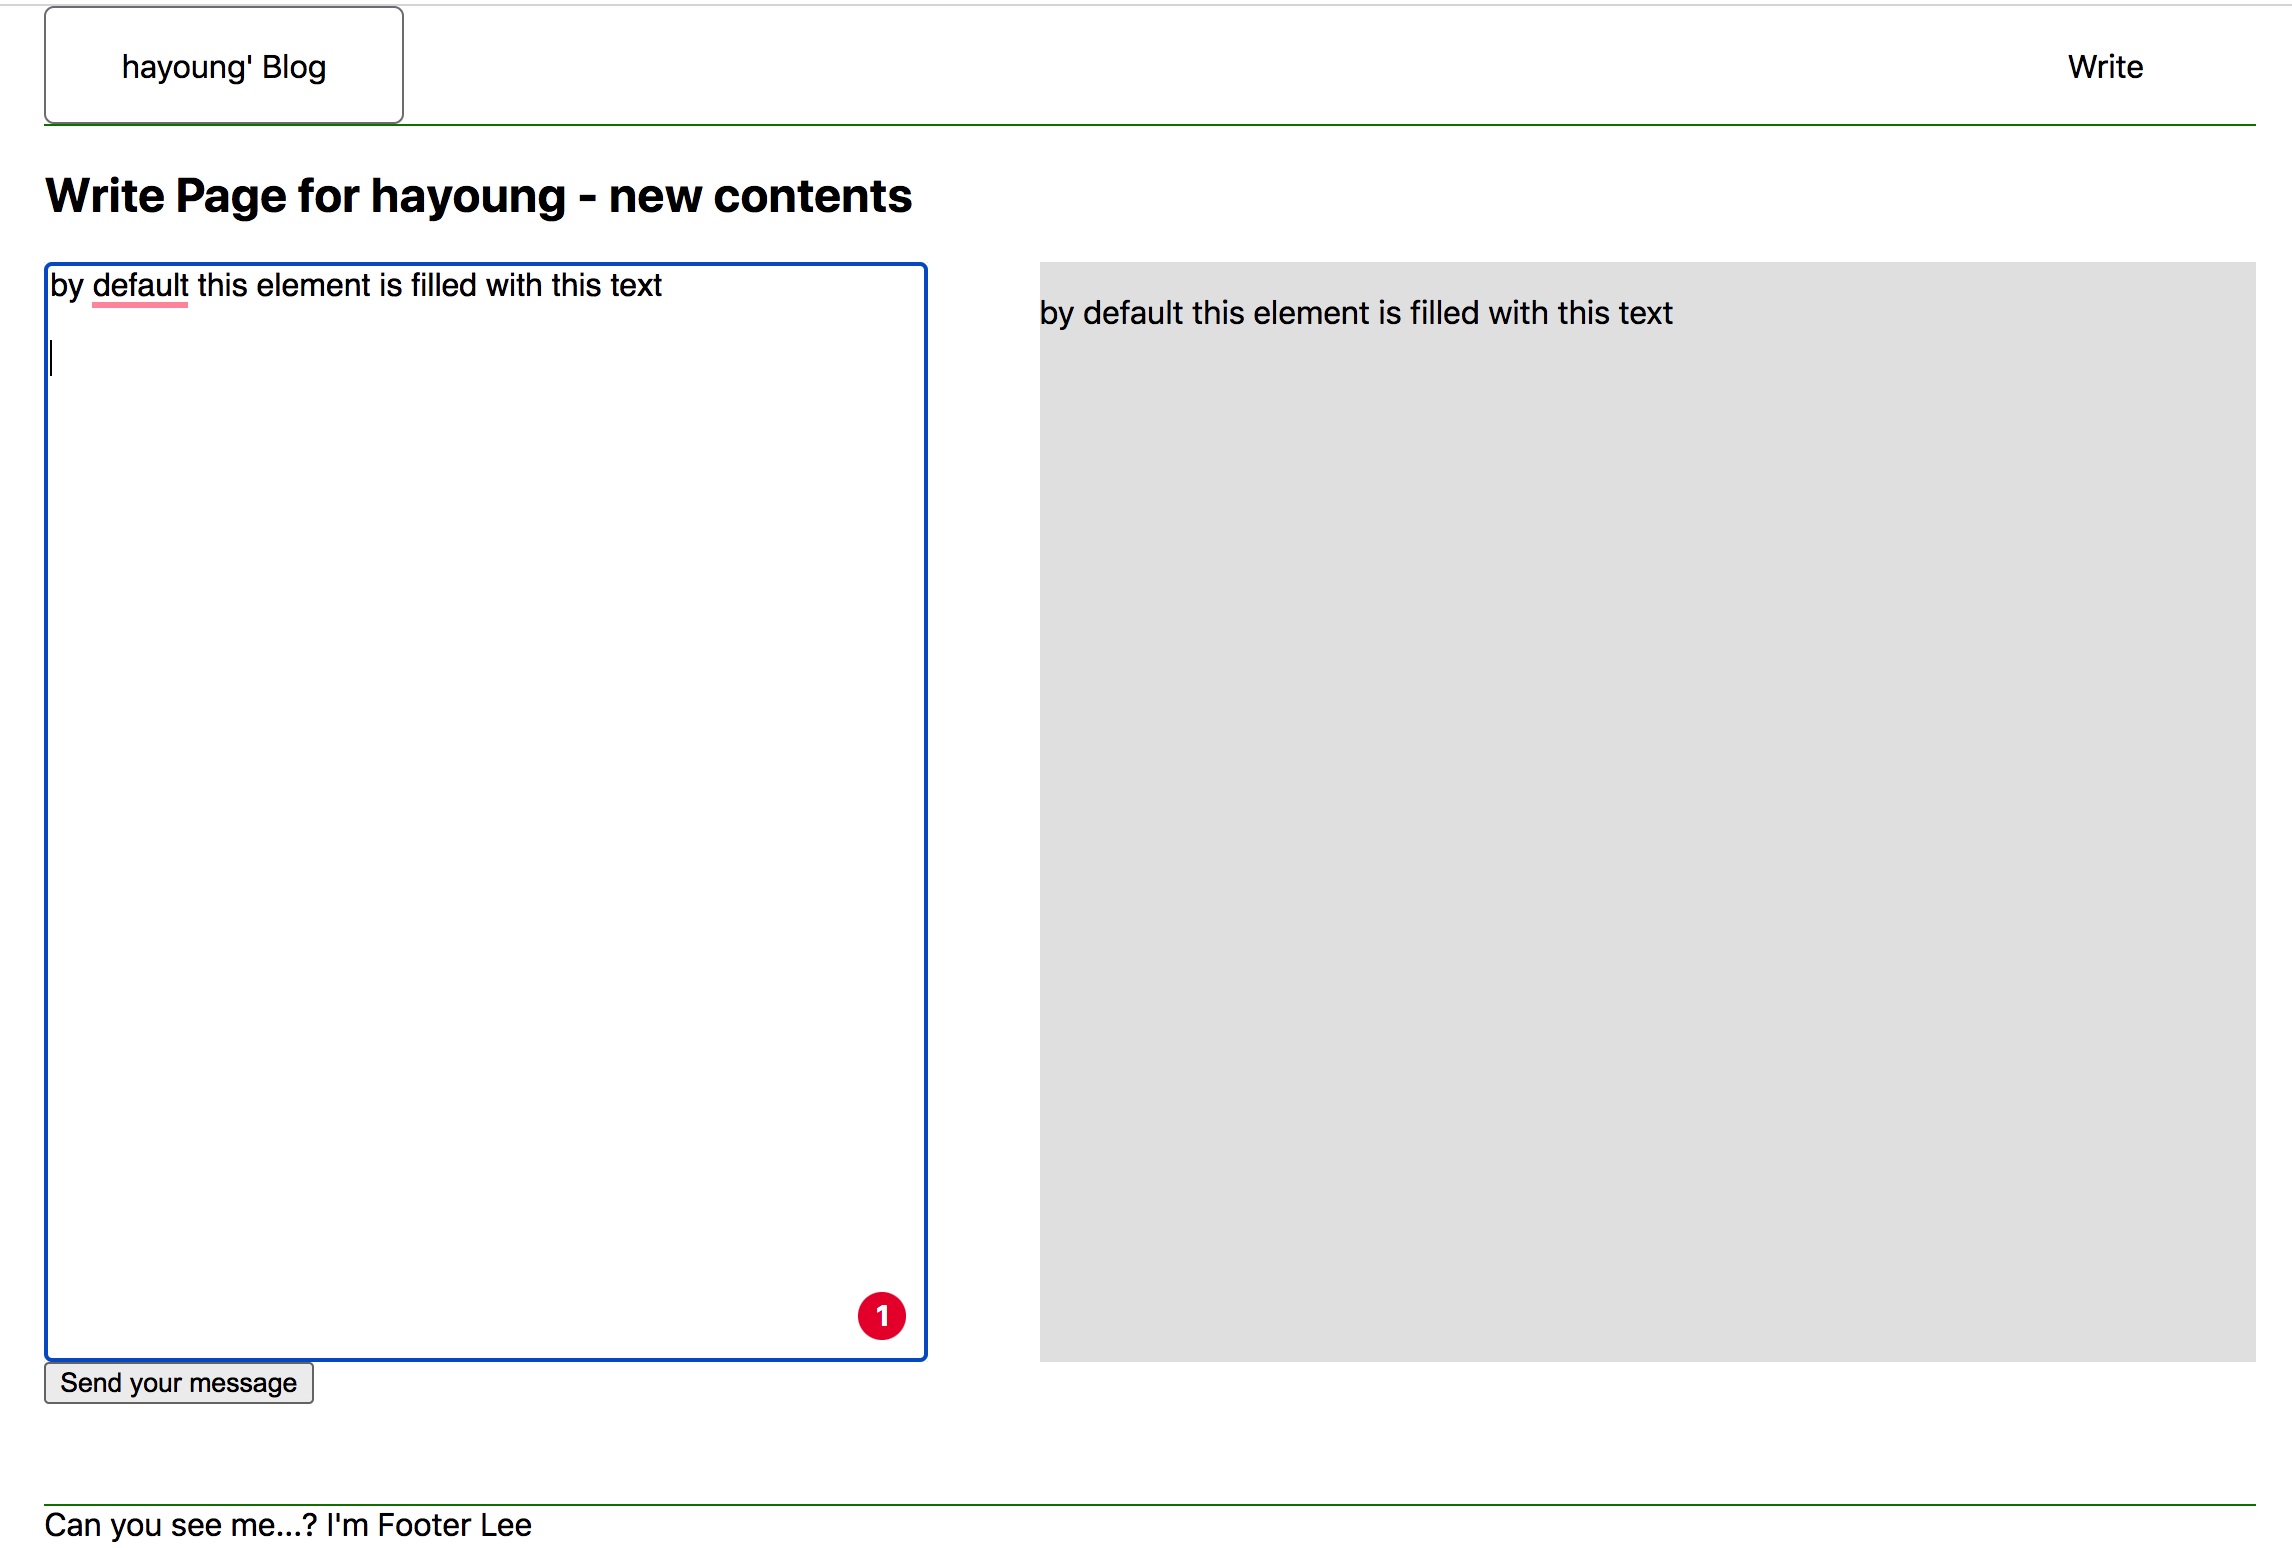The width and height of the screenshot is (2292, 1548).
Task: Open the hayoung' Blog home button
Action: (224, 66)
